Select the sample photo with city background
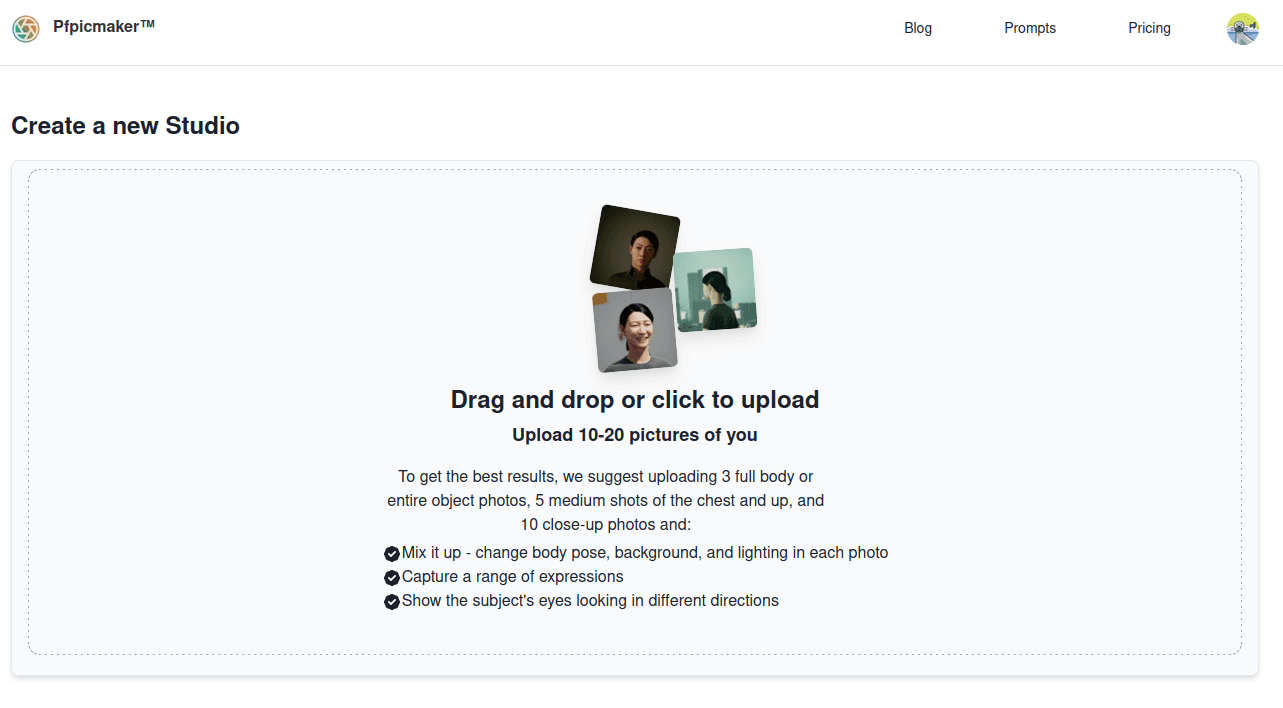This screenshot has height=708, width=1283. pos(715,290)
